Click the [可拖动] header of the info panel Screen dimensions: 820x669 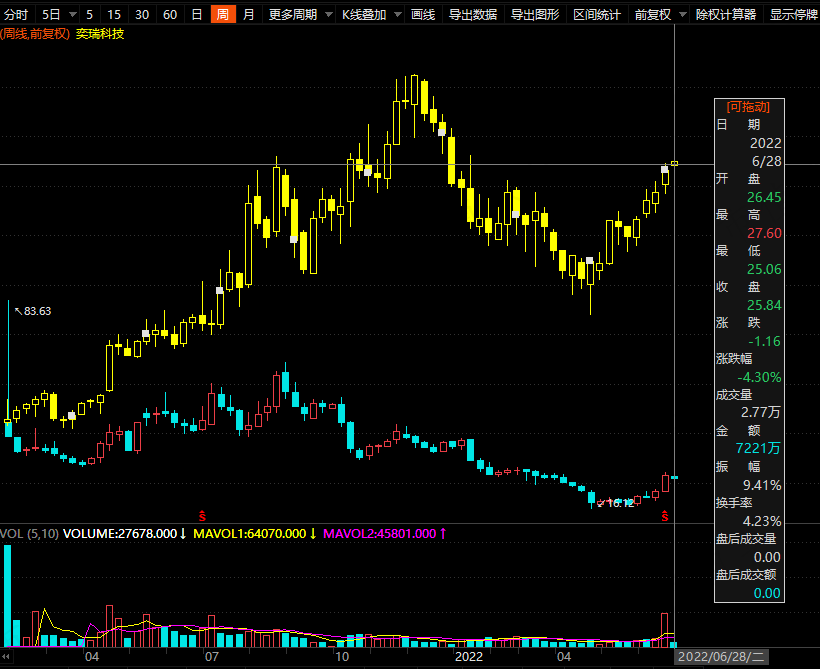[748, 107]
